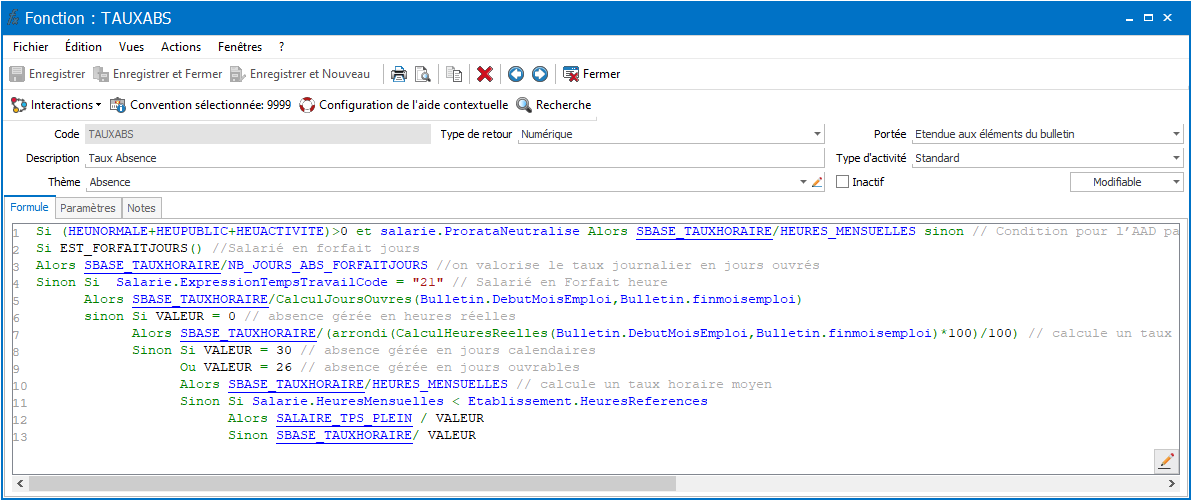Click the printer icon
The height and width of the screenshot is (501, 1192).
coord(399,75)
